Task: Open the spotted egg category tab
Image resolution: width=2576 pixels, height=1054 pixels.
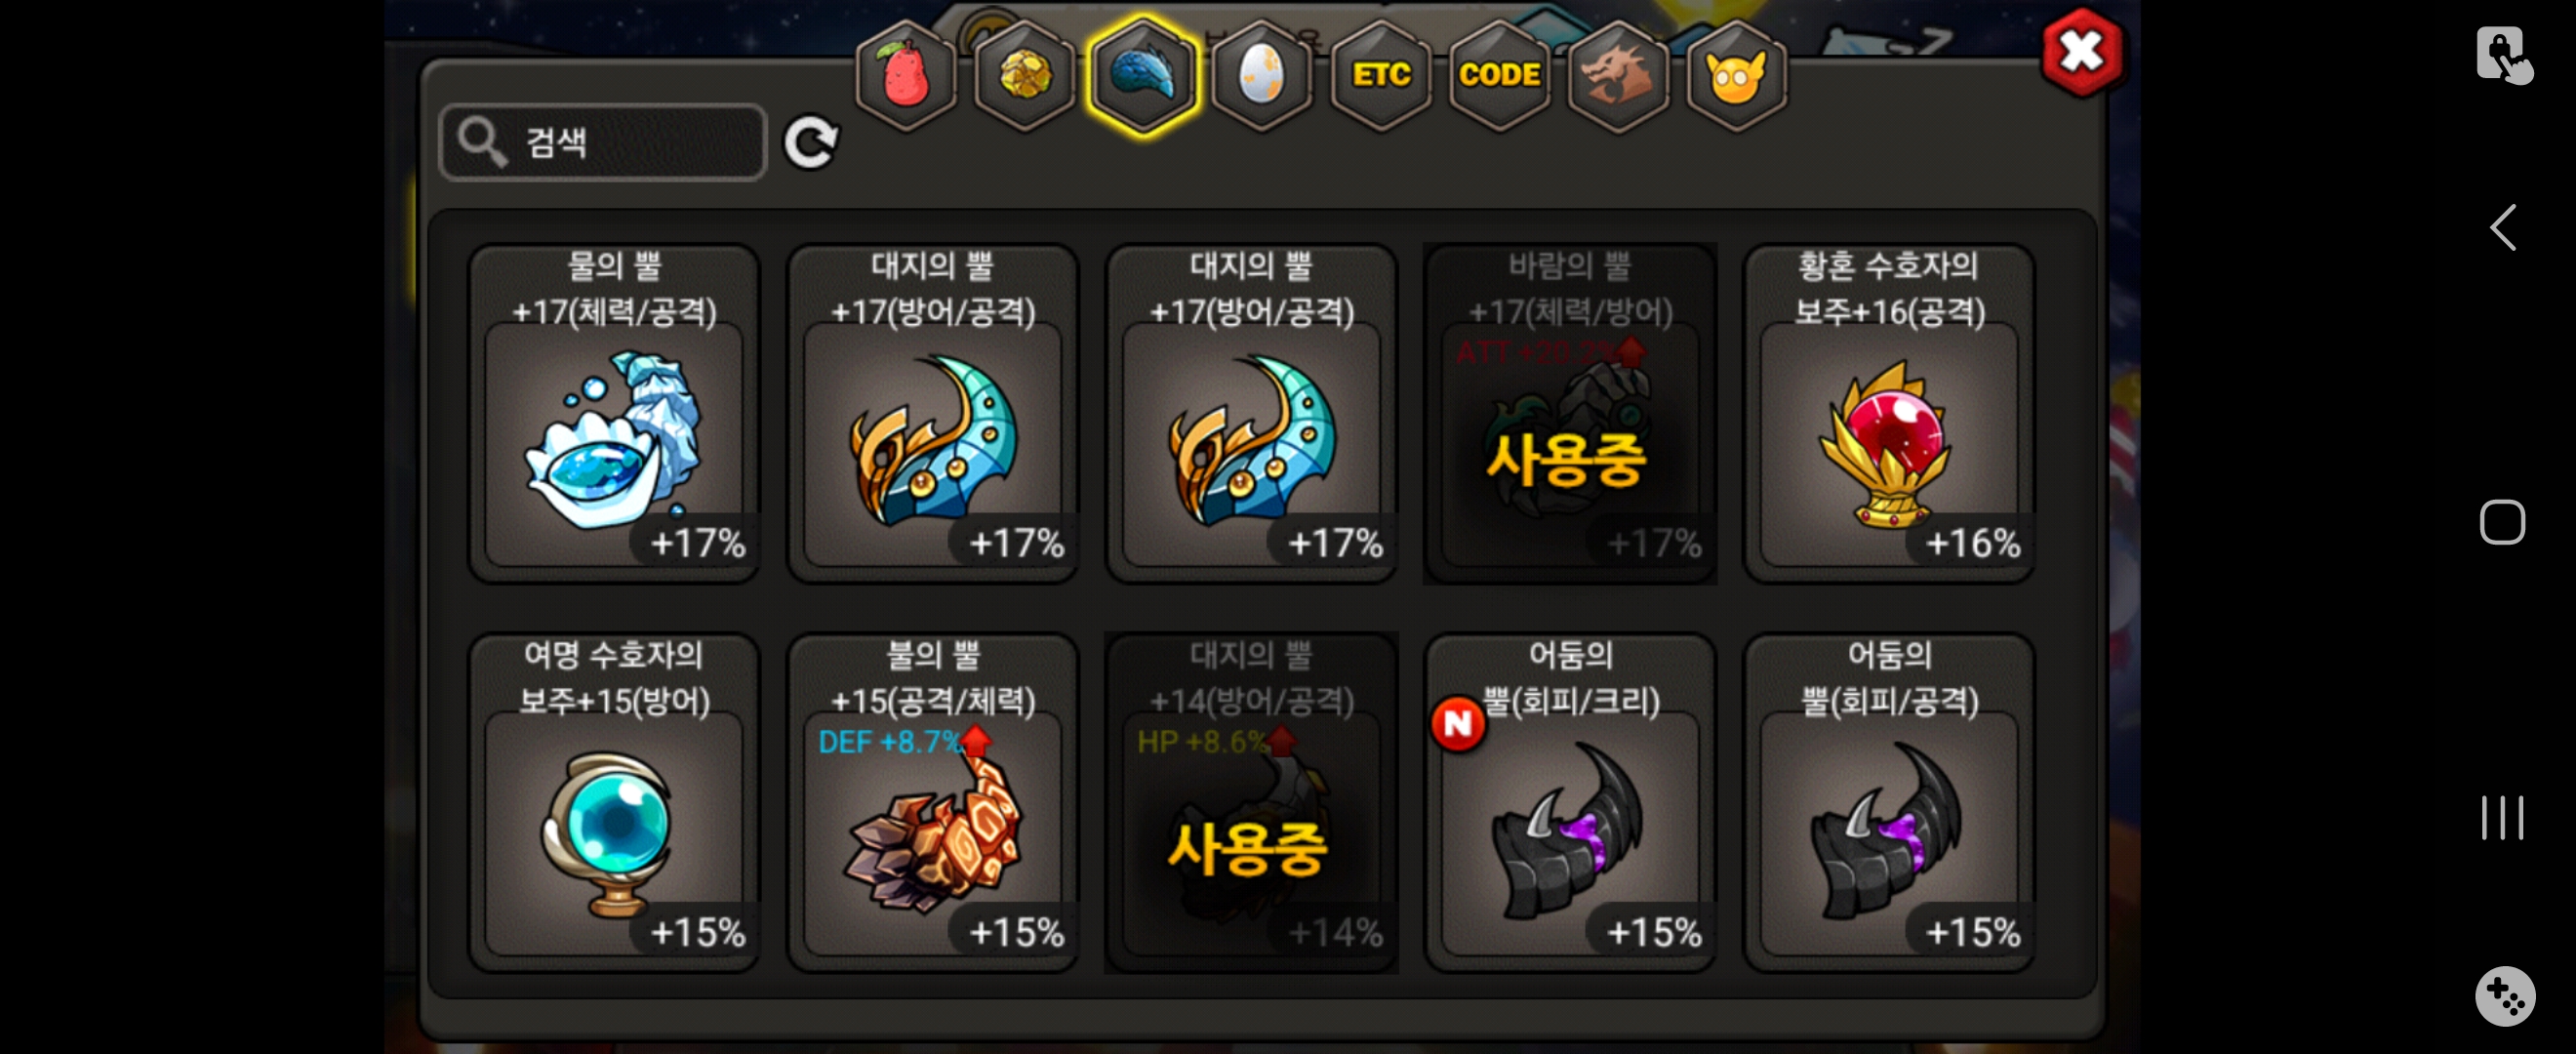Action: 1262,75
